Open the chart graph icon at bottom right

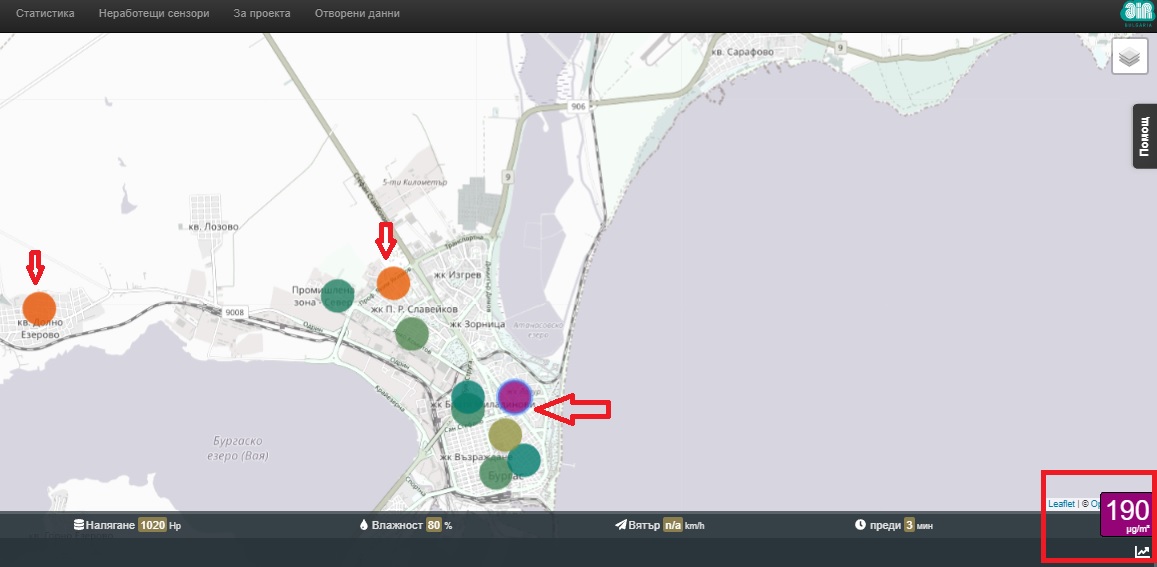pos(1142,551)
